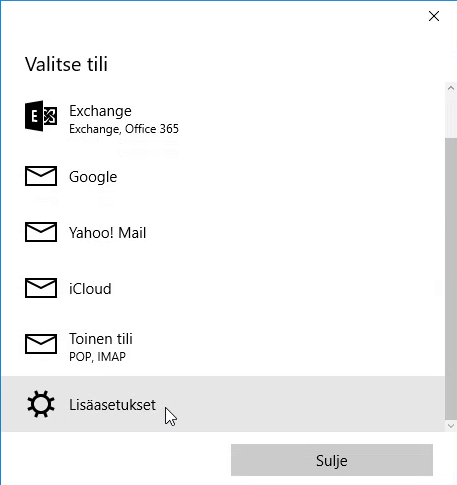Viewport: 457px width, 485px height.
Task: Click the account list scrollbar thumb
Action: click(x=451, y=279)
